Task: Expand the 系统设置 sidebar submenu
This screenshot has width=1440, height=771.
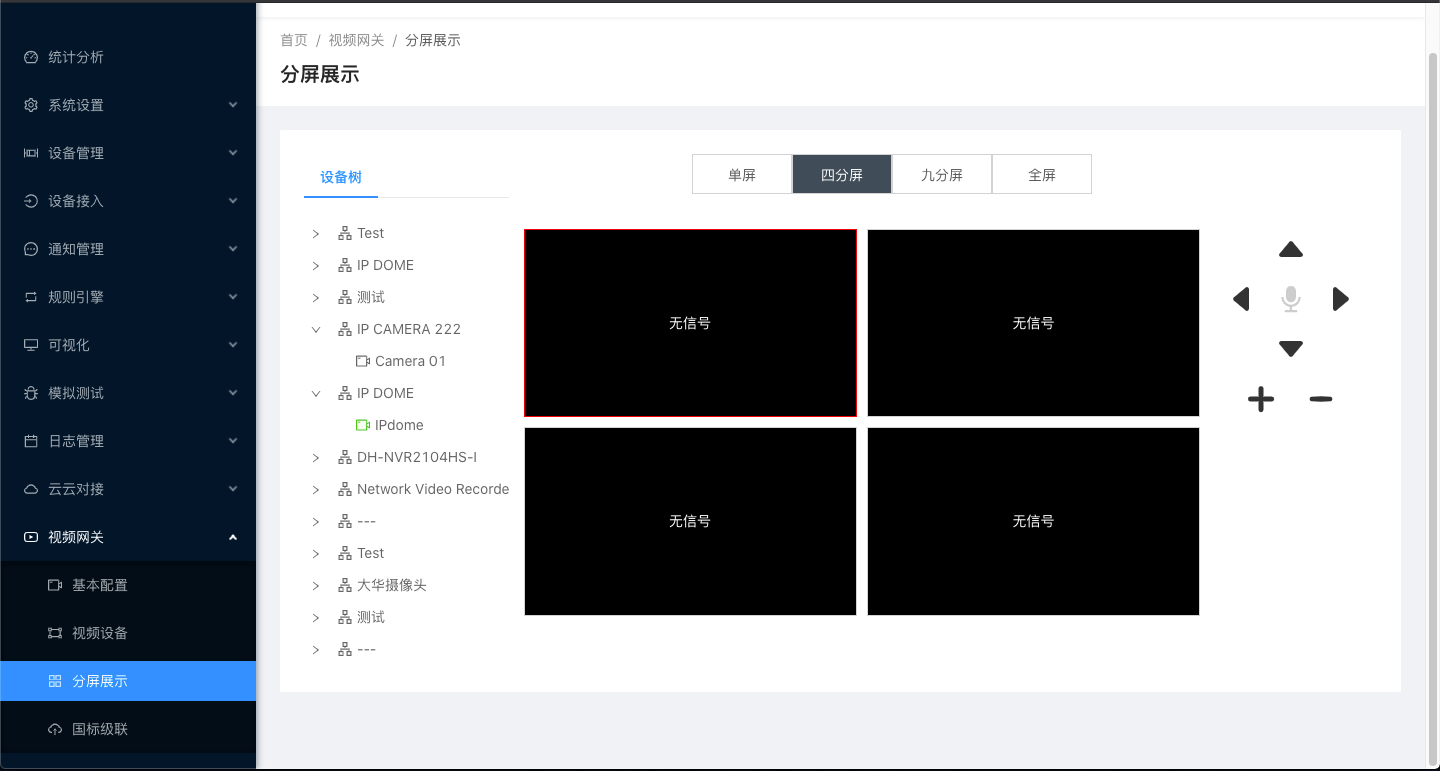Action: 128,105
